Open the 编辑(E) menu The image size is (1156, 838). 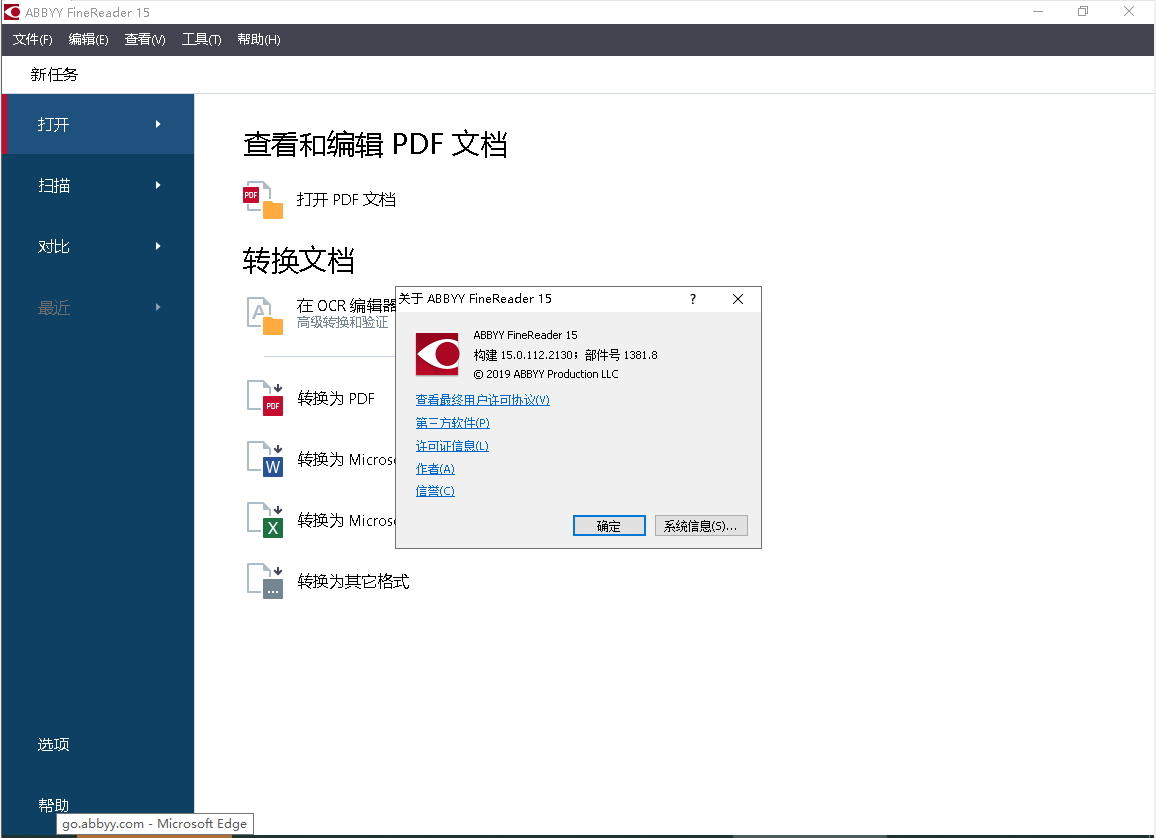(x=88, y=40)
